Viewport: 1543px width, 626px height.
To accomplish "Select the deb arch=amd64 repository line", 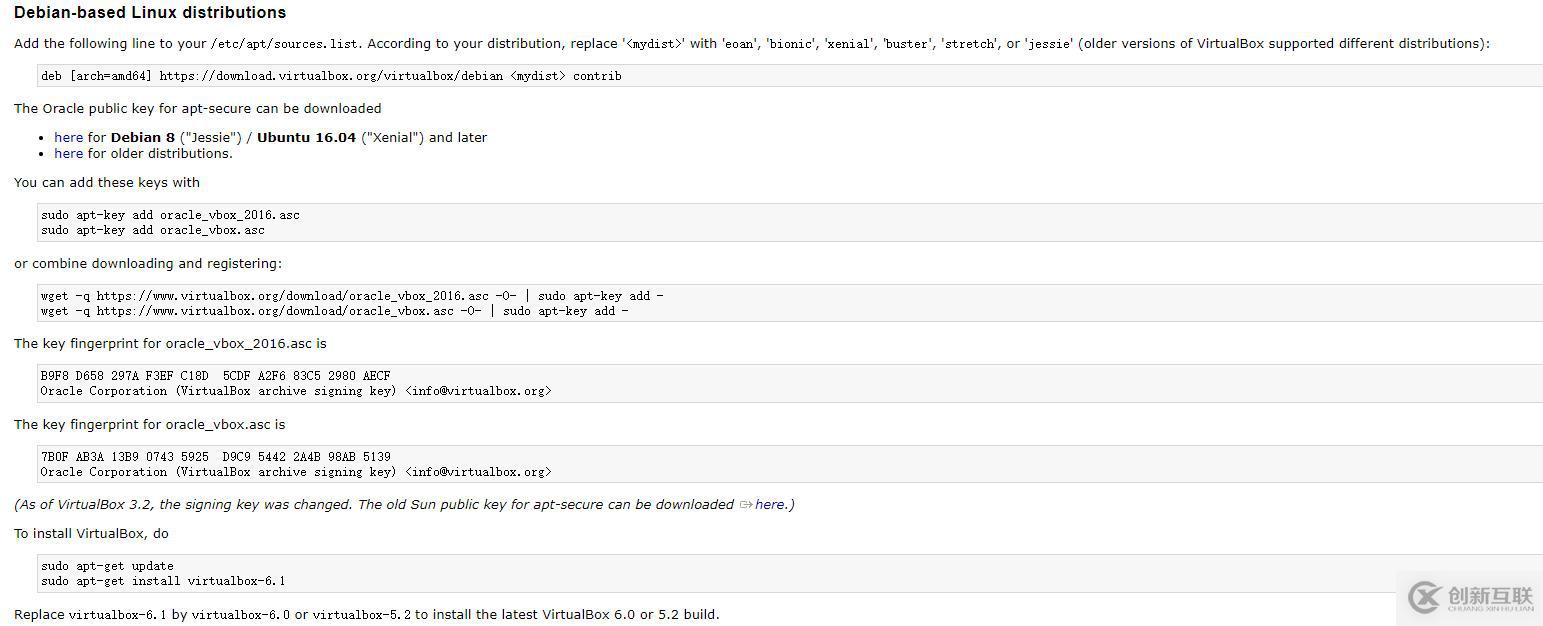I will pyautogui.click(x=330, y=75).
